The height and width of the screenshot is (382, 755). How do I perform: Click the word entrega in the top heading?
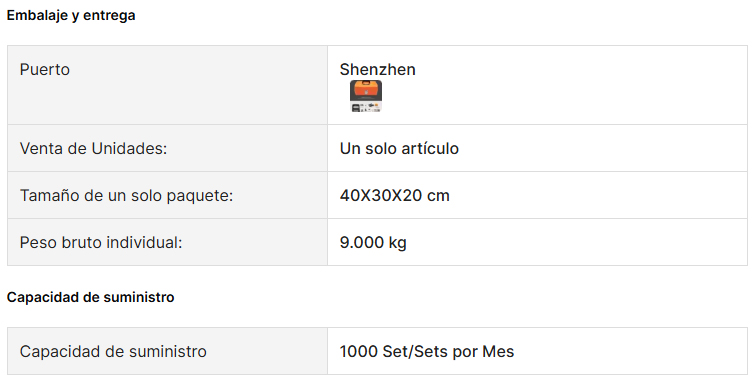(x=109, y=16)
